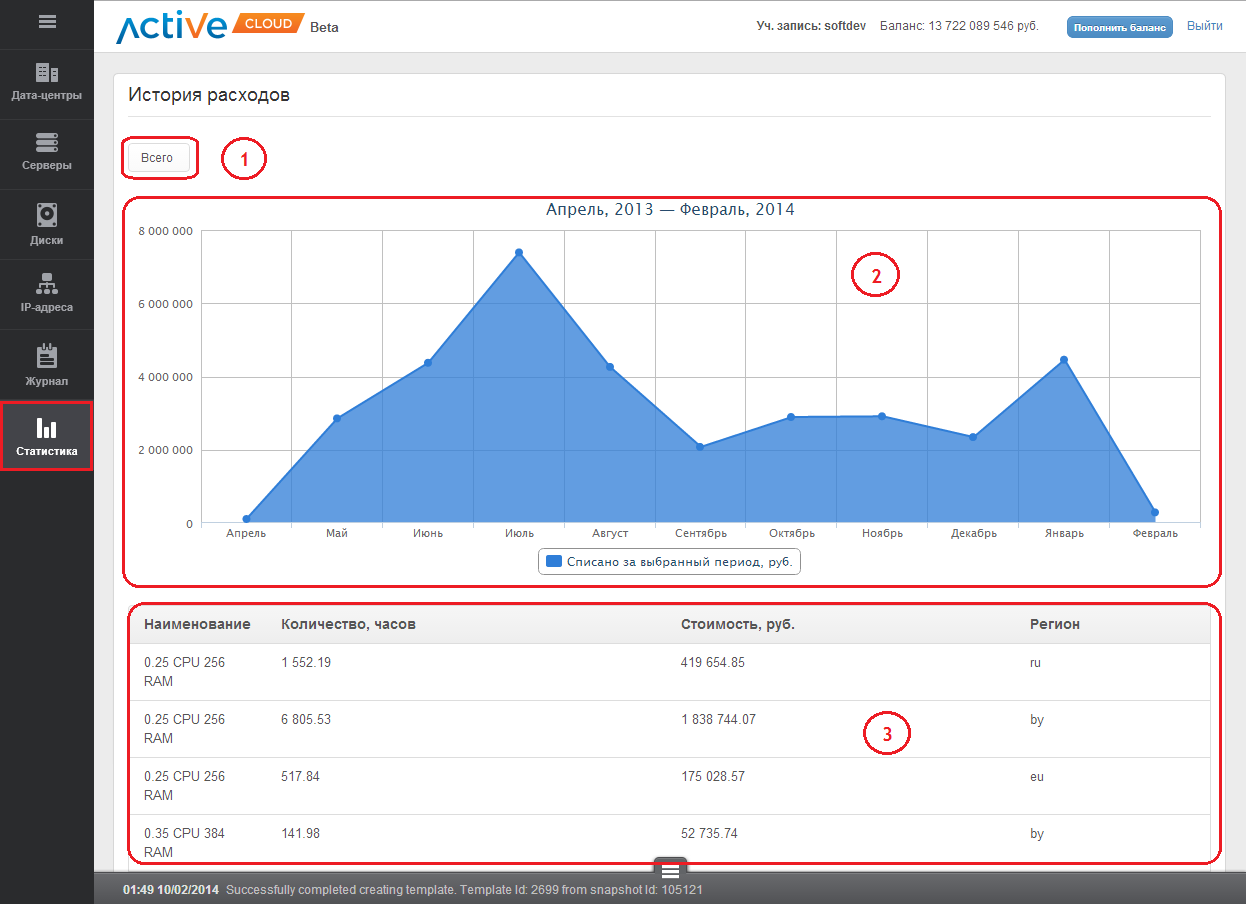Sort by Количество, часов column header

[348, 624]
